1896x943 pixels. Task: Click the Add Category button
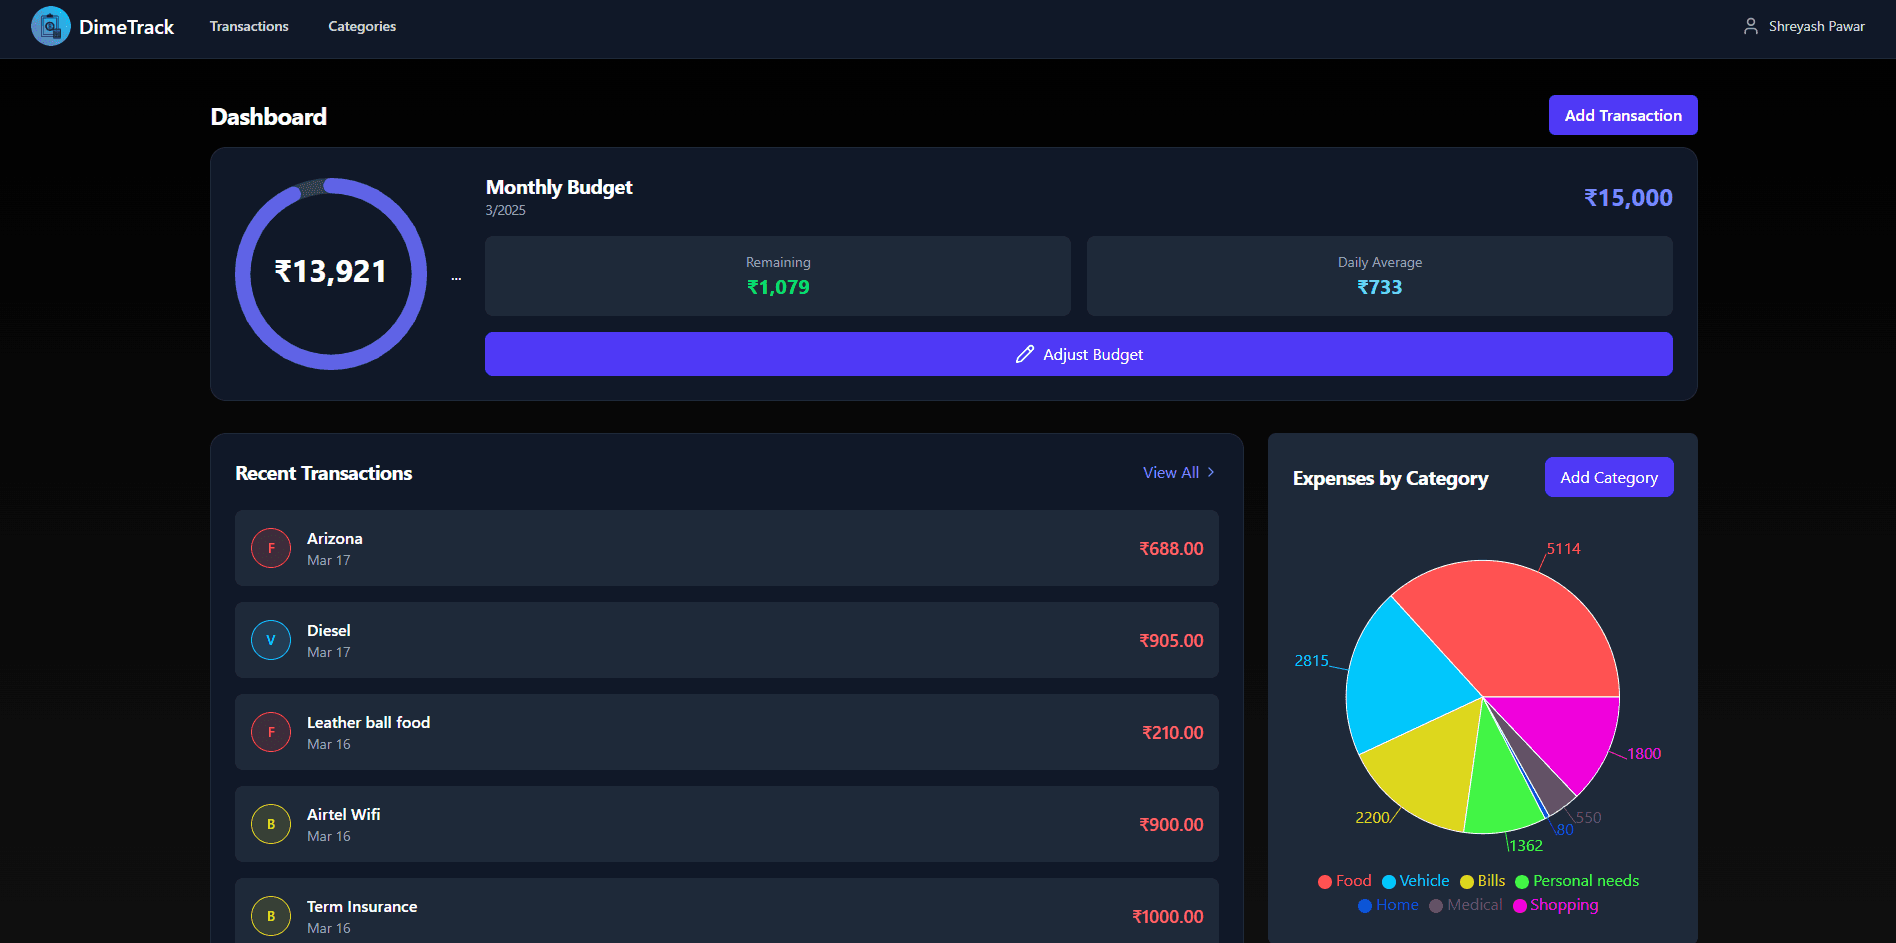1609,477
